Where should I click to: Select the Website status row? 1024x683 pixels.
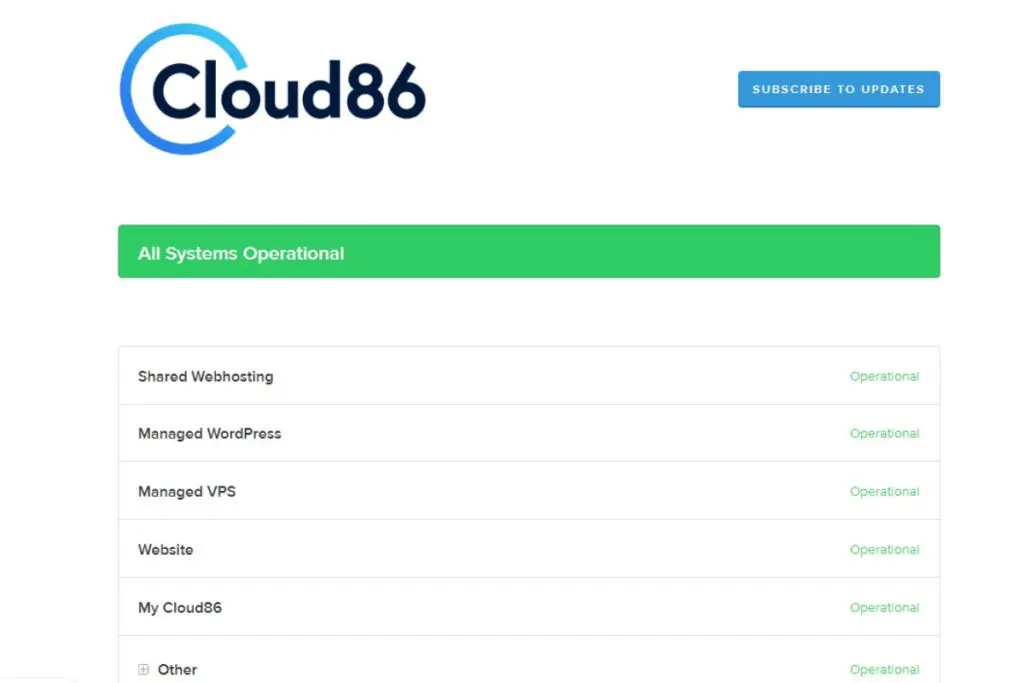coord(166,549)
